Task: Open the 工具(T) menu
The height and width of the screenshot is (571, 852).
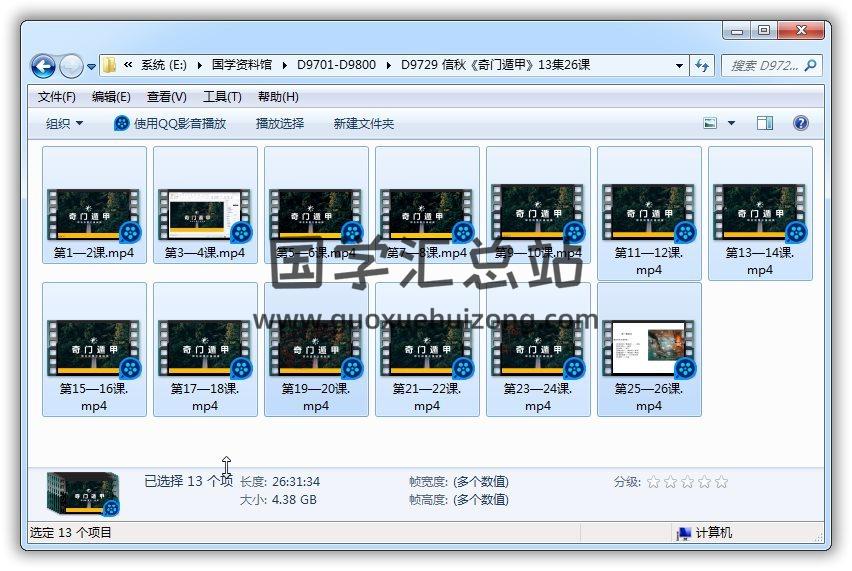Action: 222,97
